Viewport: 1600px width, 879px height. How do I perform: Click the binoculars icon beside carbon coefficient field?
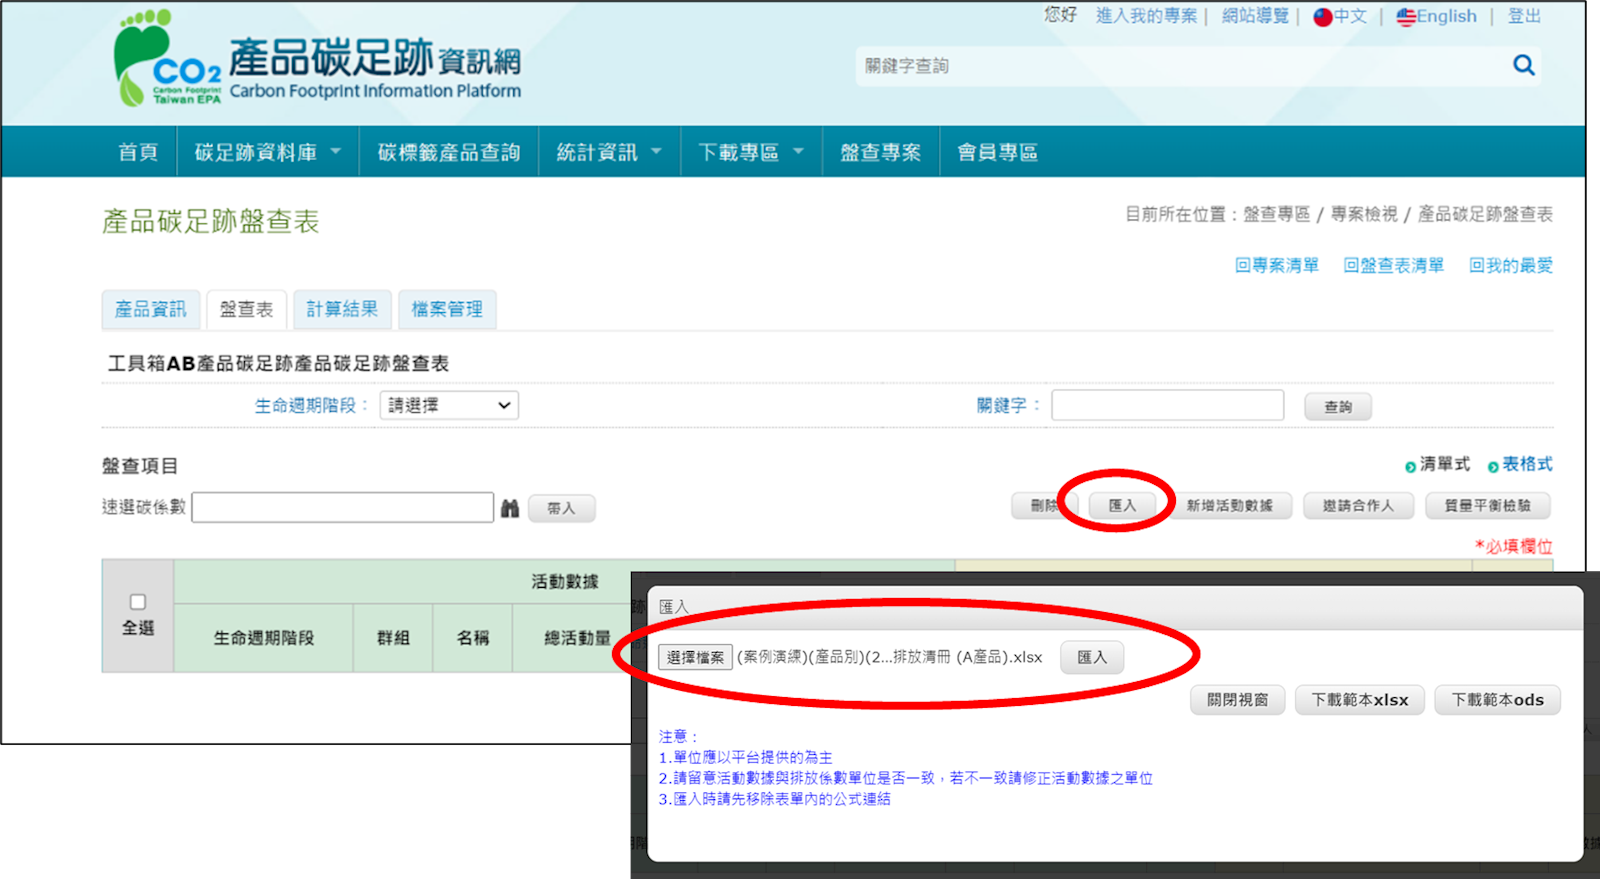[510, 509]
